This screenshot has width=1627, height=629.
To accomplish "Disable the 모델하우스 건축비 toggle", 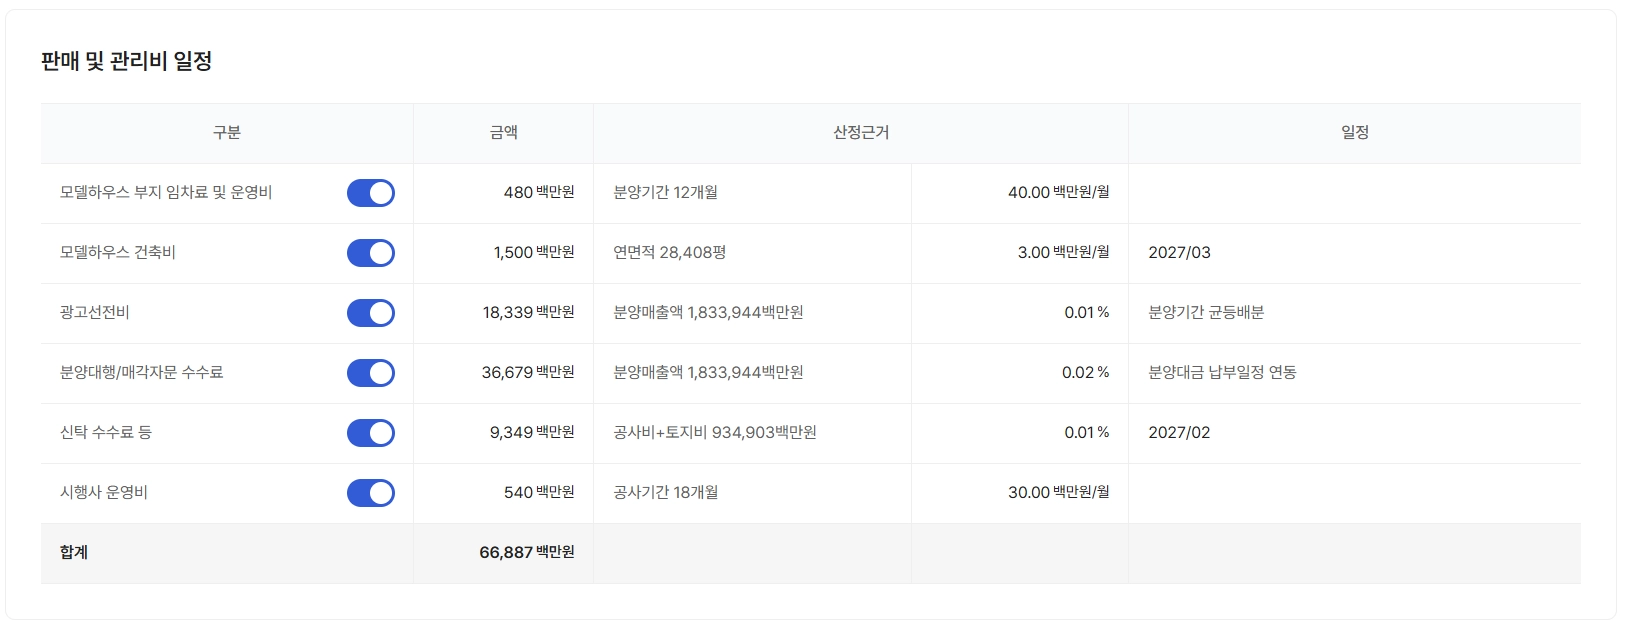I will point(370,253).
